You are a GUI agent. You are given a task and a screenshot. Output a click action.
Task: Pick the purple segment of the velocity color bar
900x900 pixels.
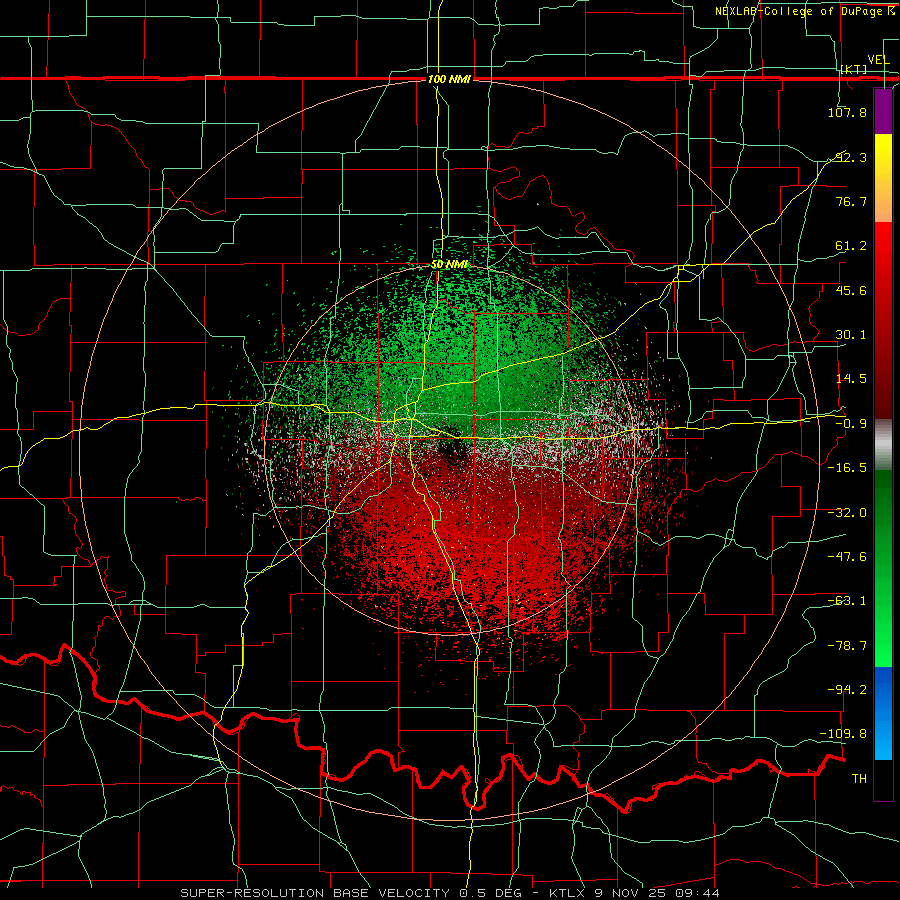883,111
